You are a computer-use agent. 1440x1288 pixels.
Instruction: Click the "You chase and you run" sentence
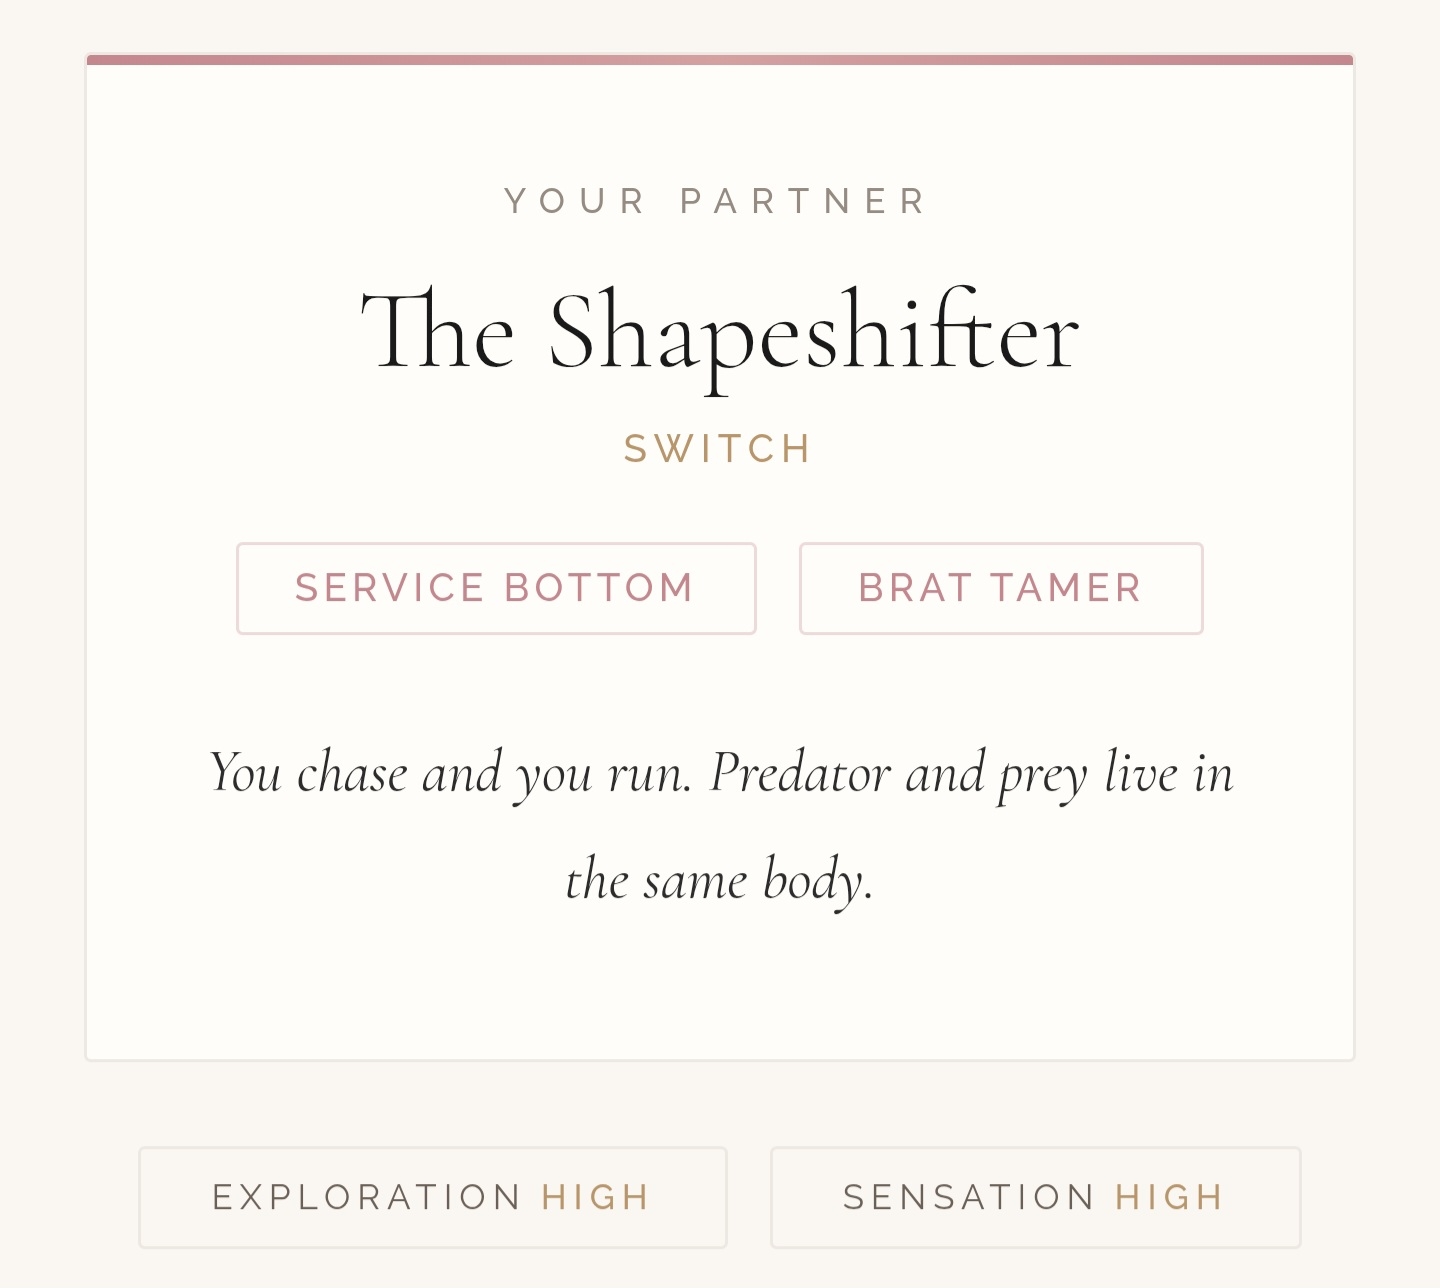(x=450, y=773)
